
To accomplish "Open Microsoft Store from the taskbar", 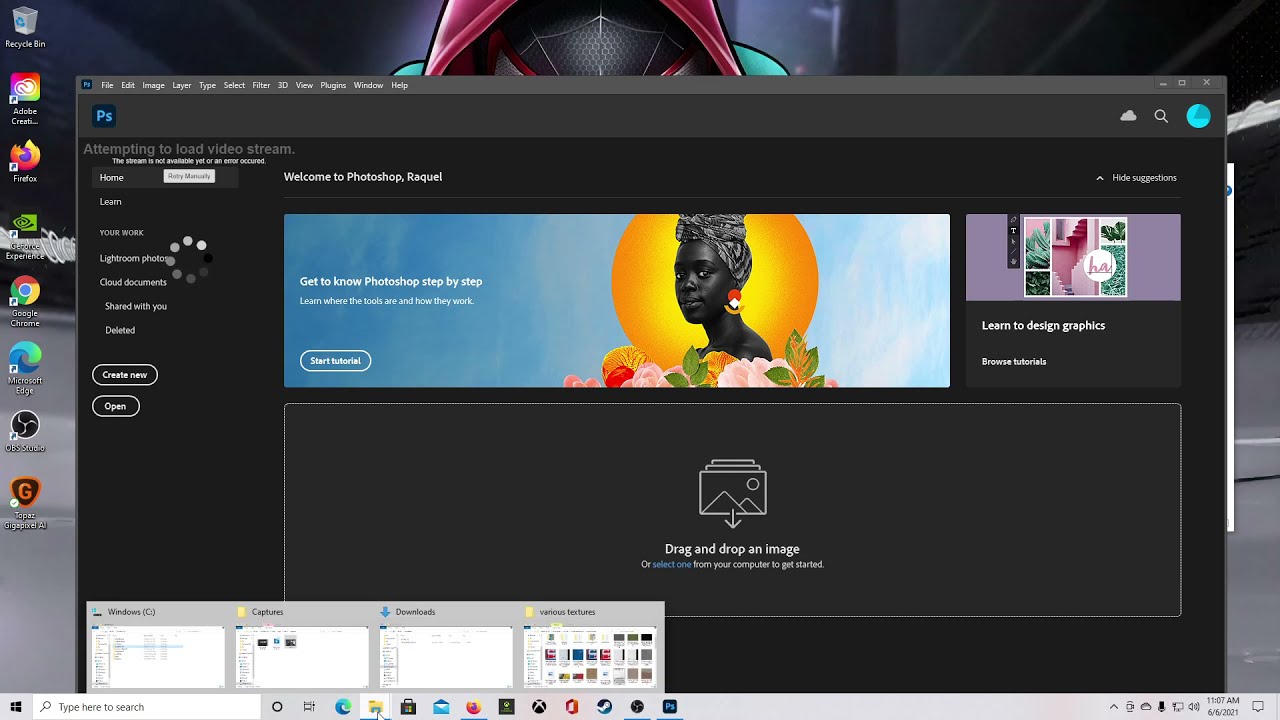I will click(x=408, y=707).
